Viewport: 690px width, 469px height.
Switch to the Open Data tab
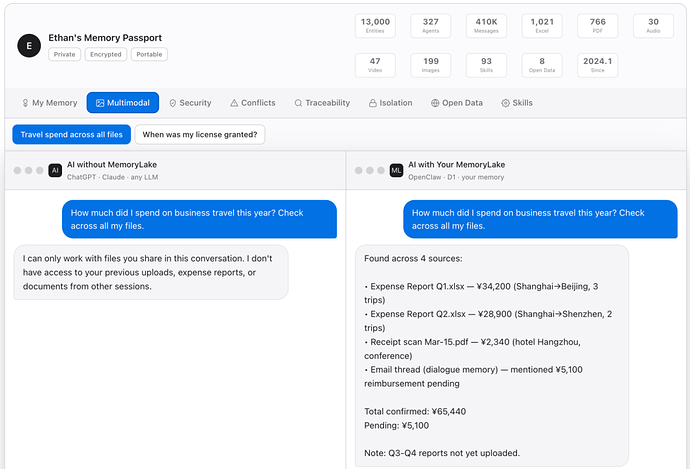(x=456, y=103)
